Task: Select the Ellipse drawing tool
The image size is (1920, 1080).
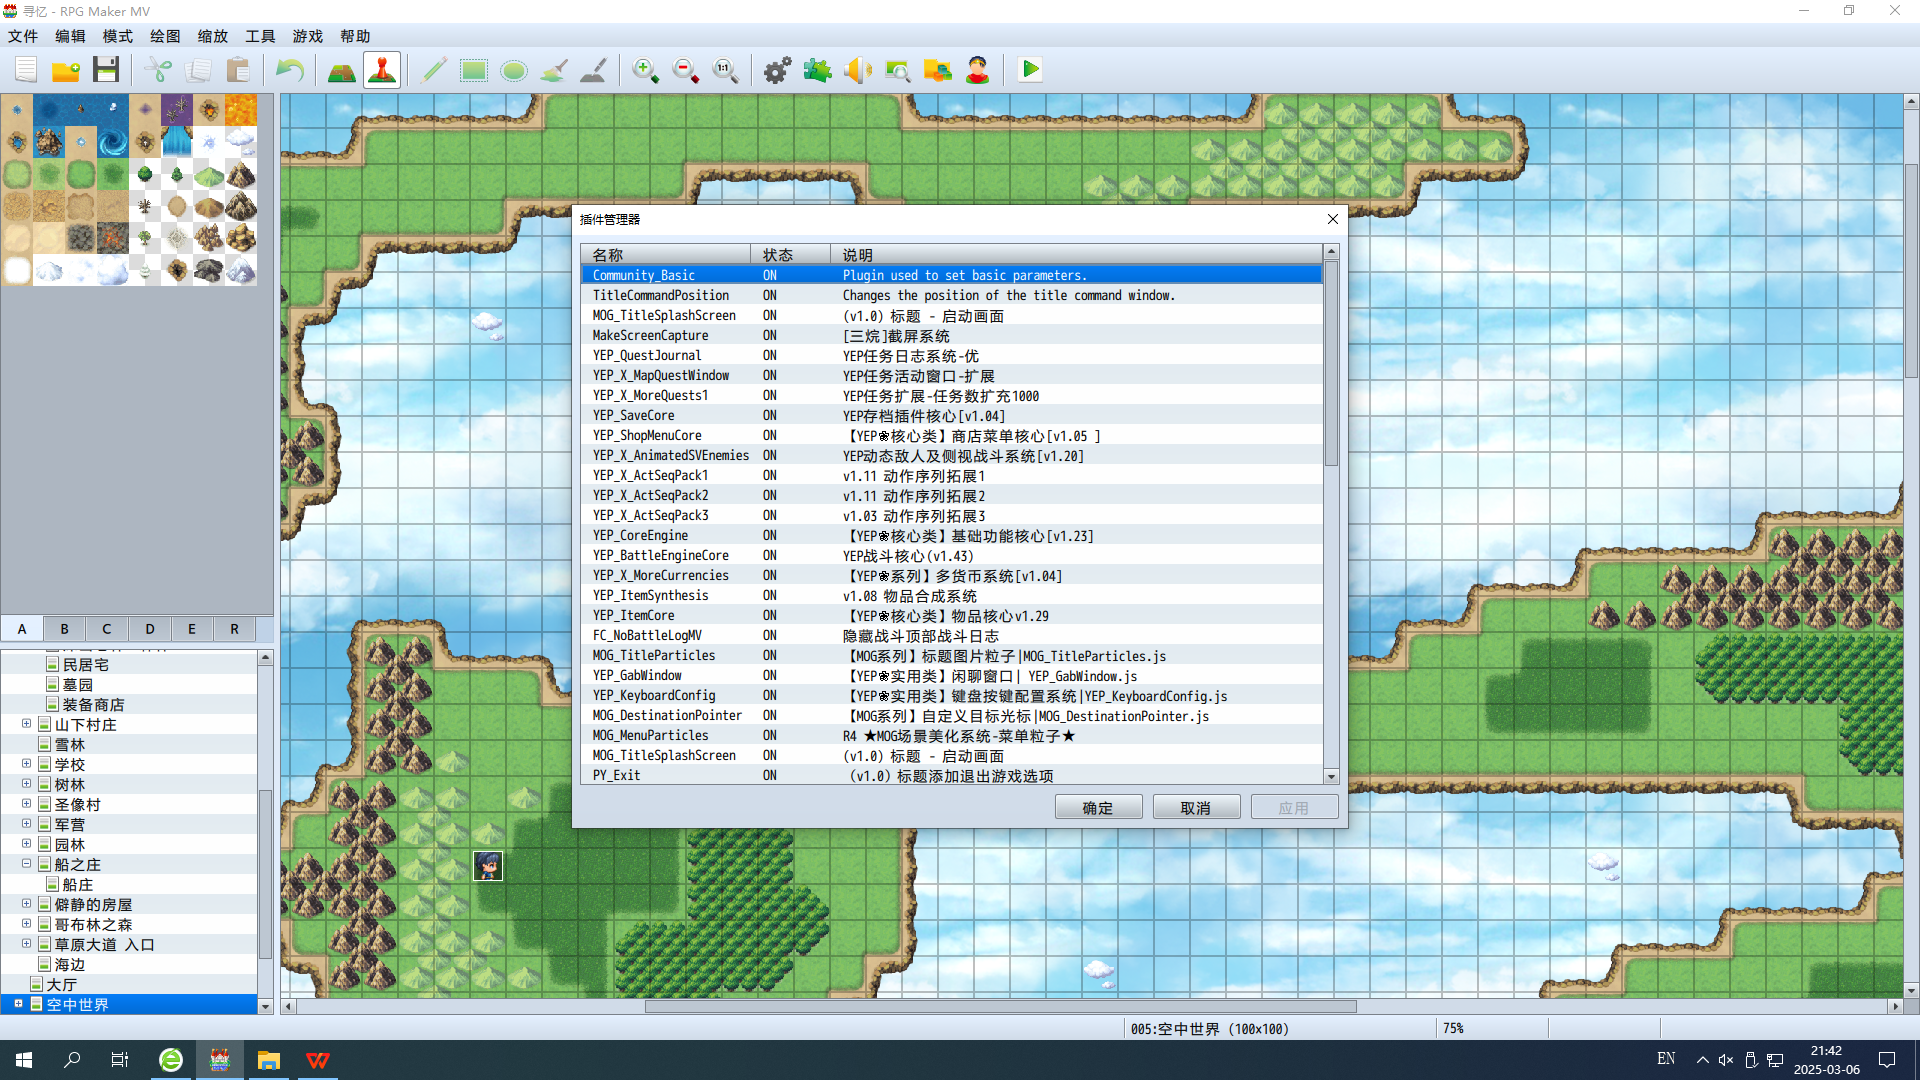Action: 514,70
